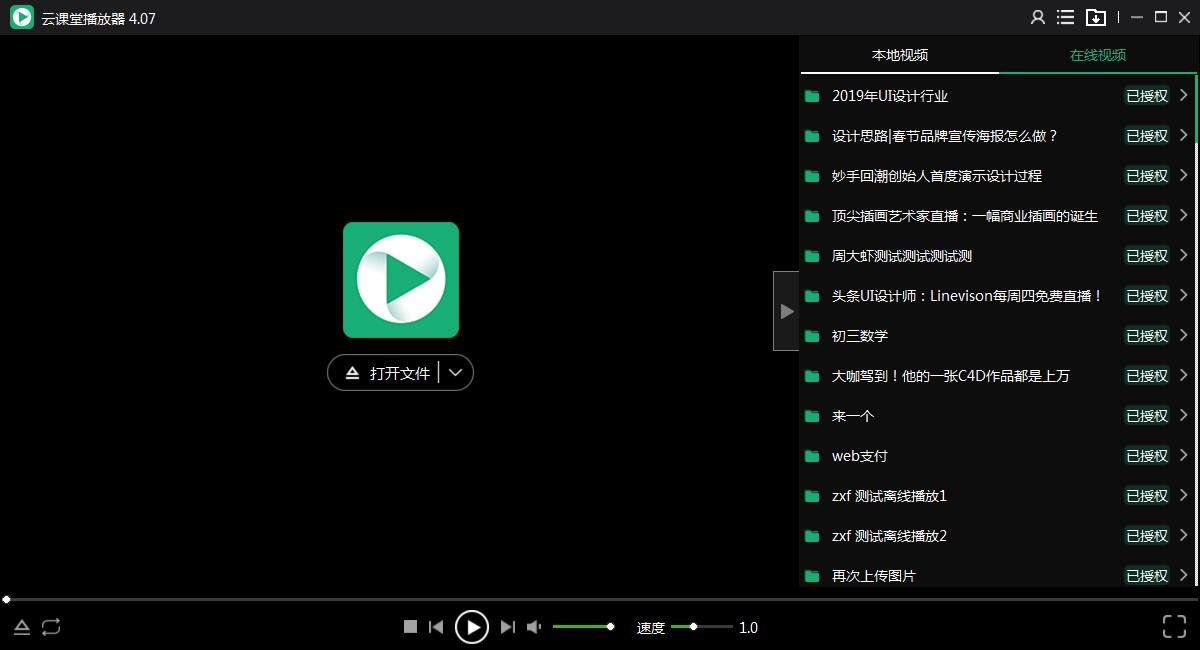This screenshot has width=1200, height=650.
Task: Open the download manager icon
Action: (x=1096, y=17)
